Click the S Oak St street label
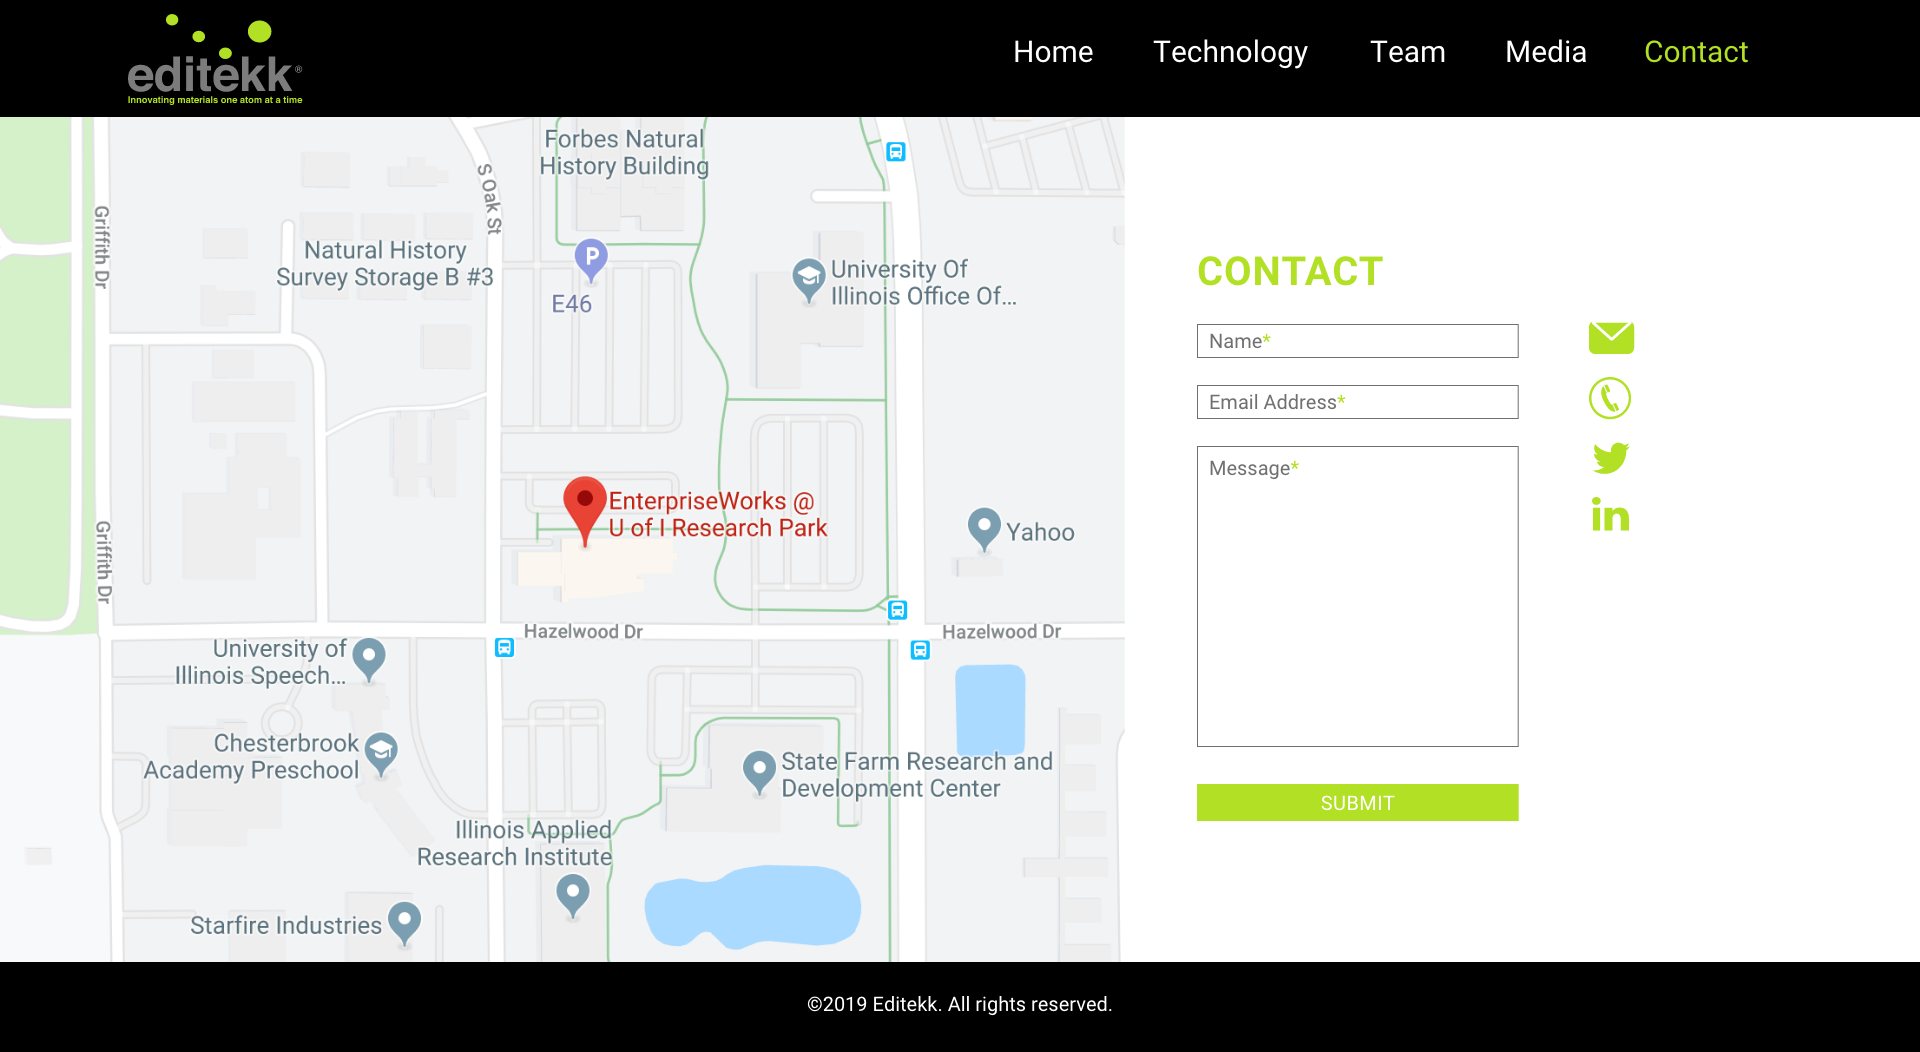Image resolution: width=1920 pixels, height=1052 pixels. tap(490, 199)
